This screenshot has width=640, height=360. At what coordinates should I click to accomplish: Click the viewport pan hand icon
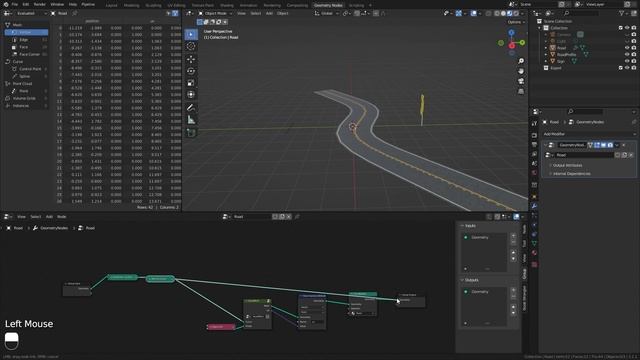521,71
